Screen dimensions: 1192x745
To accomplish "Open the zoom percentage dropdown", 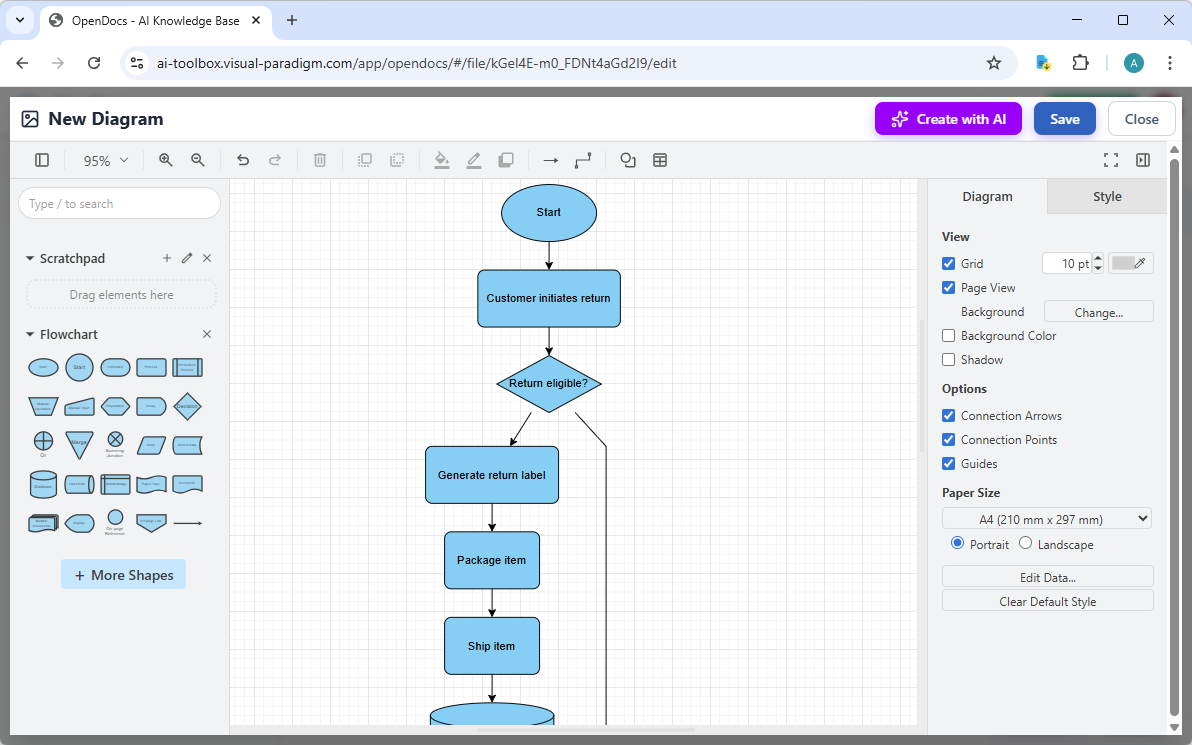I will (104, 160).
